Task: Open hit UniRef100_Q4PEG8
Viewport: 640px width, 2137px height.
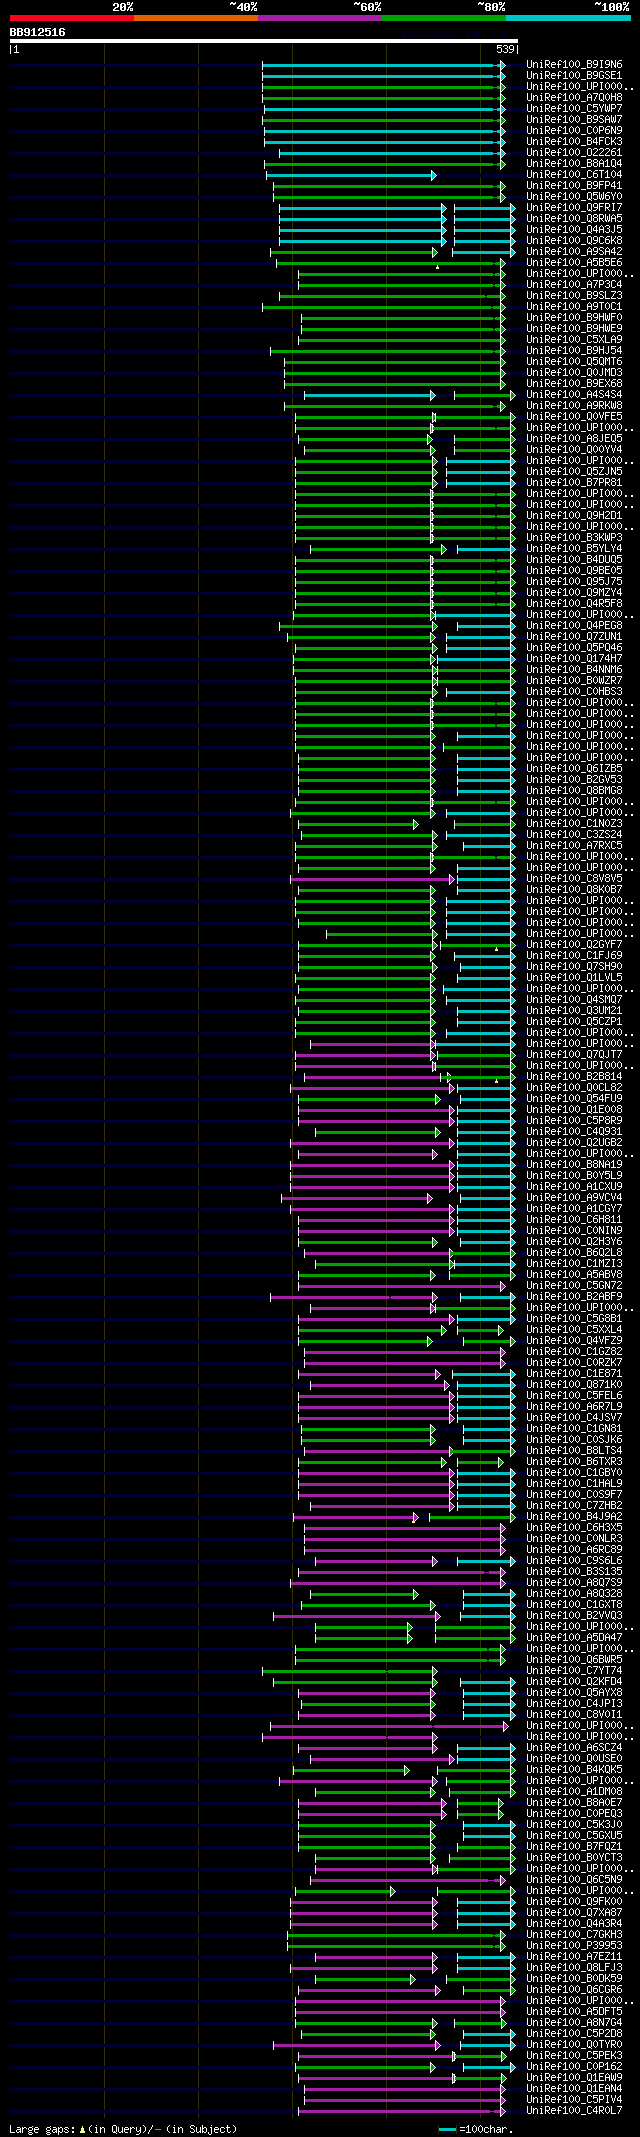Action: [x=574, y=625]
